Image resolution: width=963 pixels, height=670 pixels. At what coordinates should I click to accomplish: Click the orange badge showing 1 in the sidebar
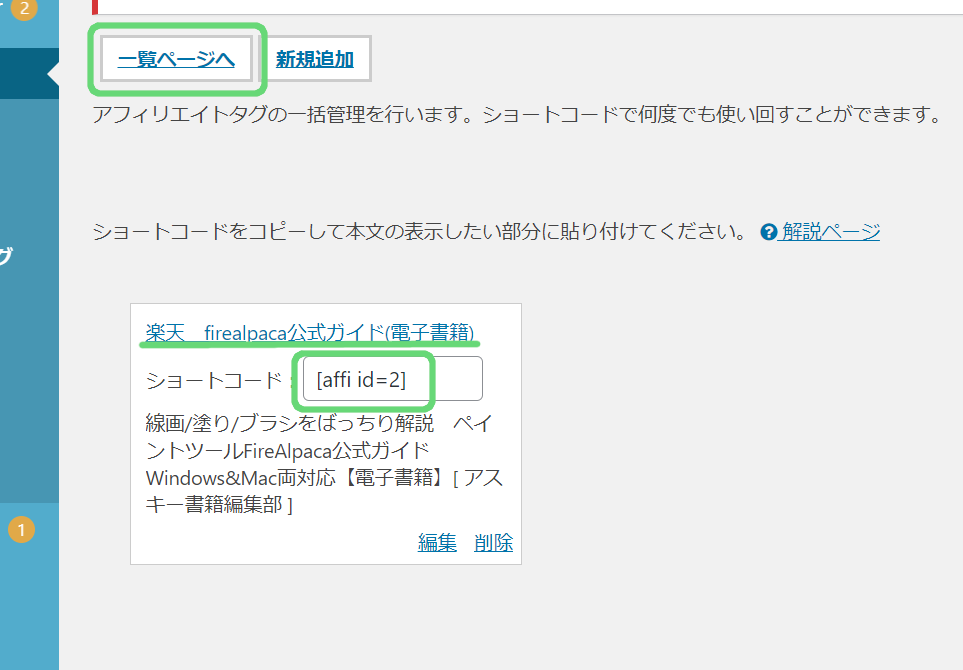click(21, 530)
